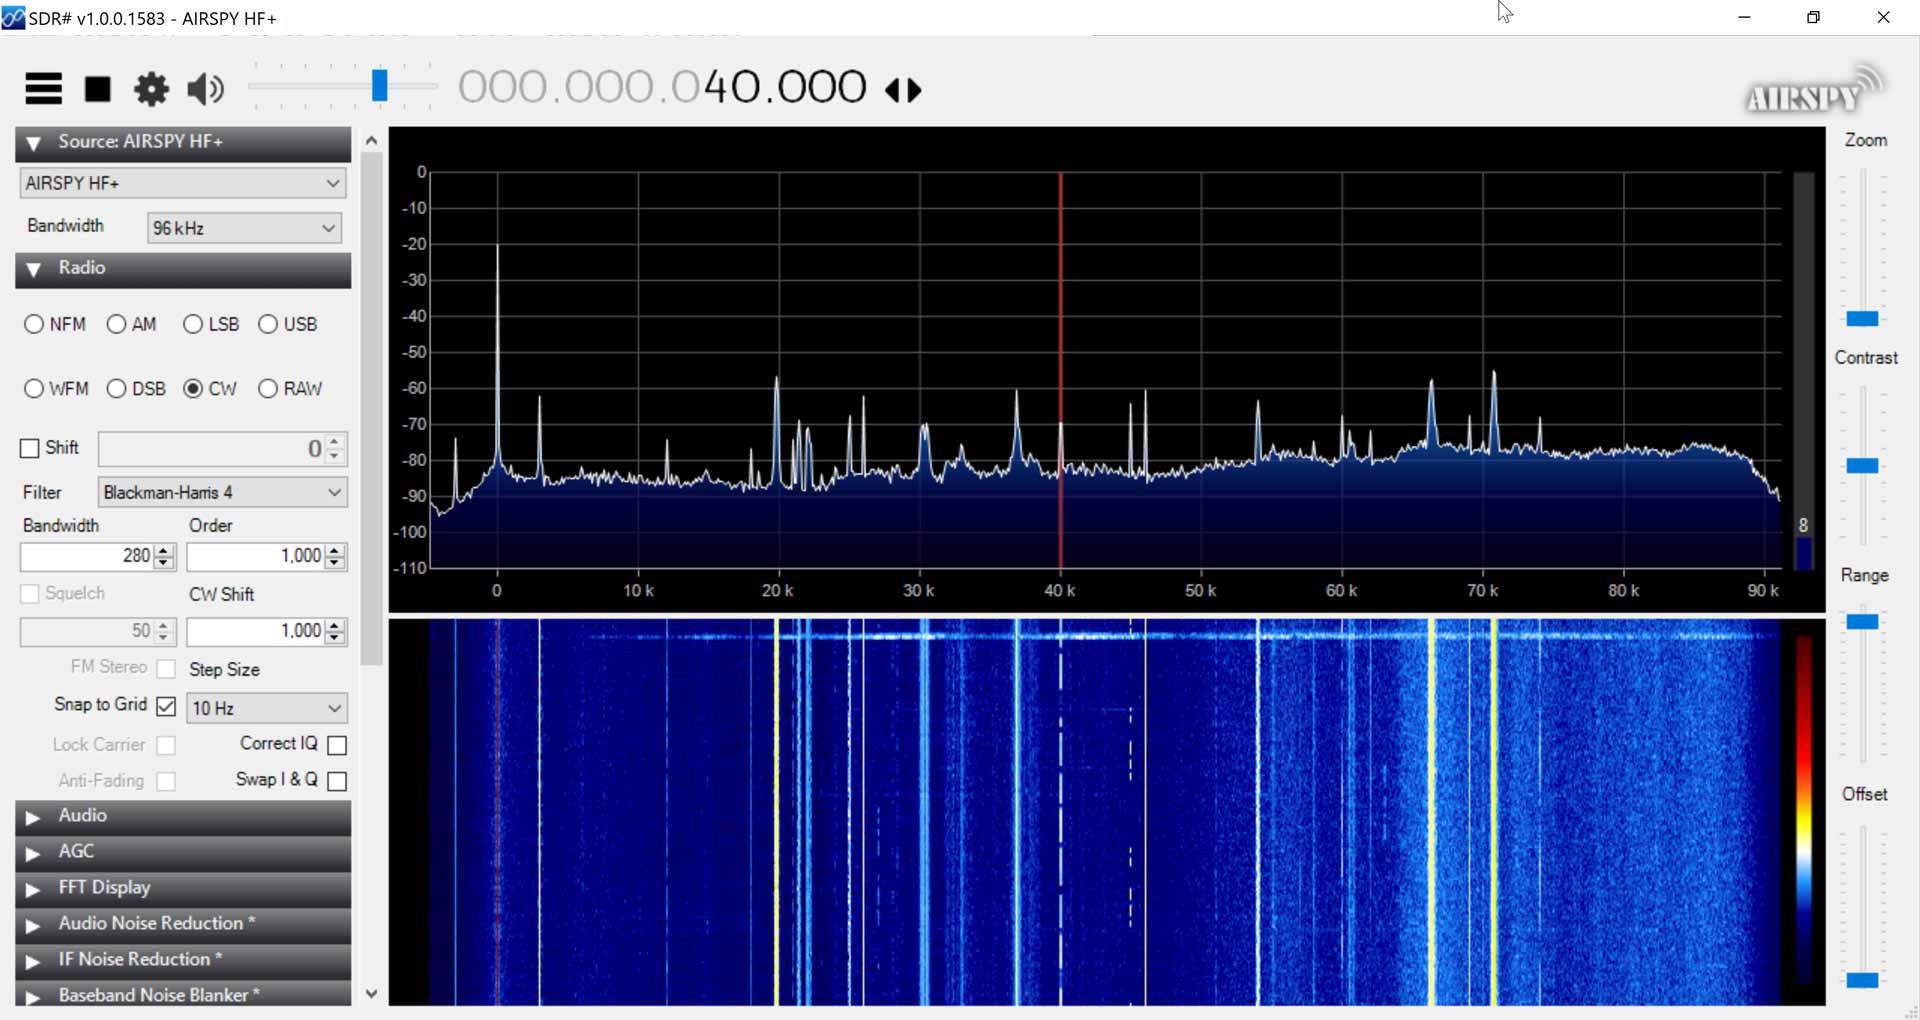1920x1020 pixels.
Task: Stop the receiver with the stop icon
Action: tap(97, 89)
